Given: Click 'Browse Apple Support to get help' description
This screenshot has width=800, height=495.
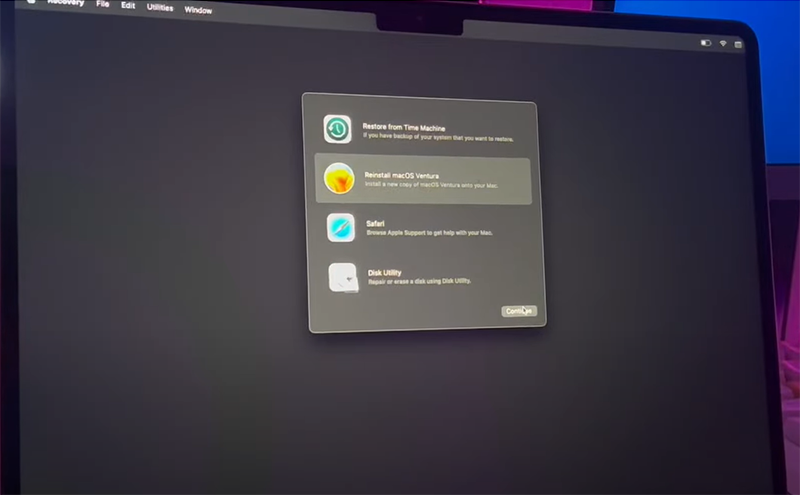Looking at the screenshot, I should [x=430, y=232].
